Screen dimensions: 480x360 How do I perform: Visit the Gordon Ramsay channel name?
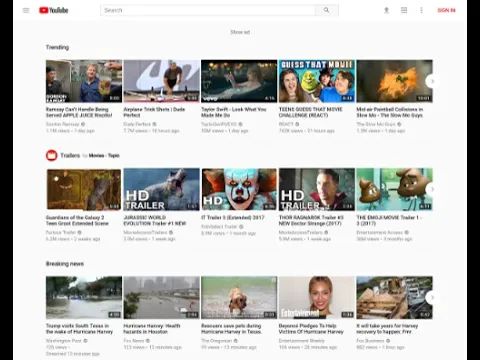point(63,124)
